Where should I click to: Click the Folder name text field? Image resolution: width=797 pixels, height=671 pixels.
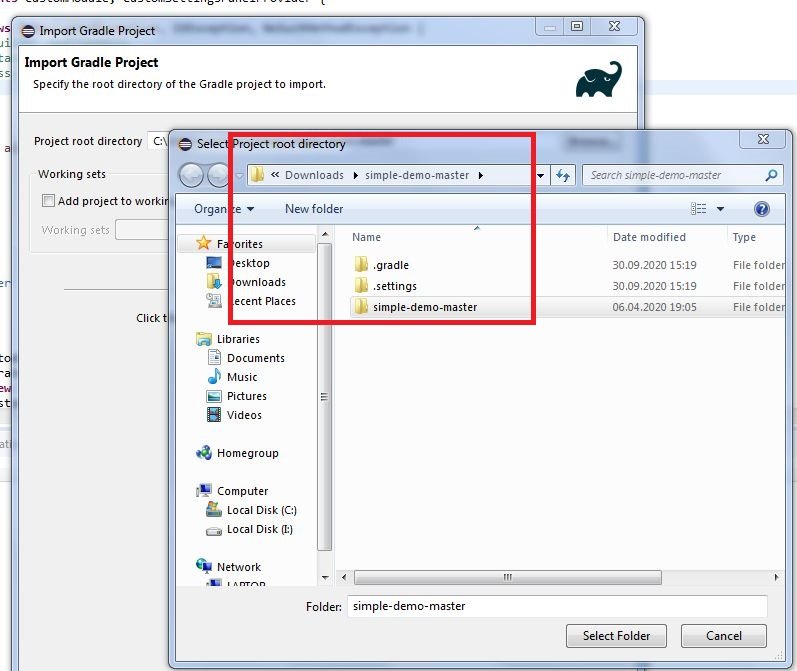click(x=556, y=606)
